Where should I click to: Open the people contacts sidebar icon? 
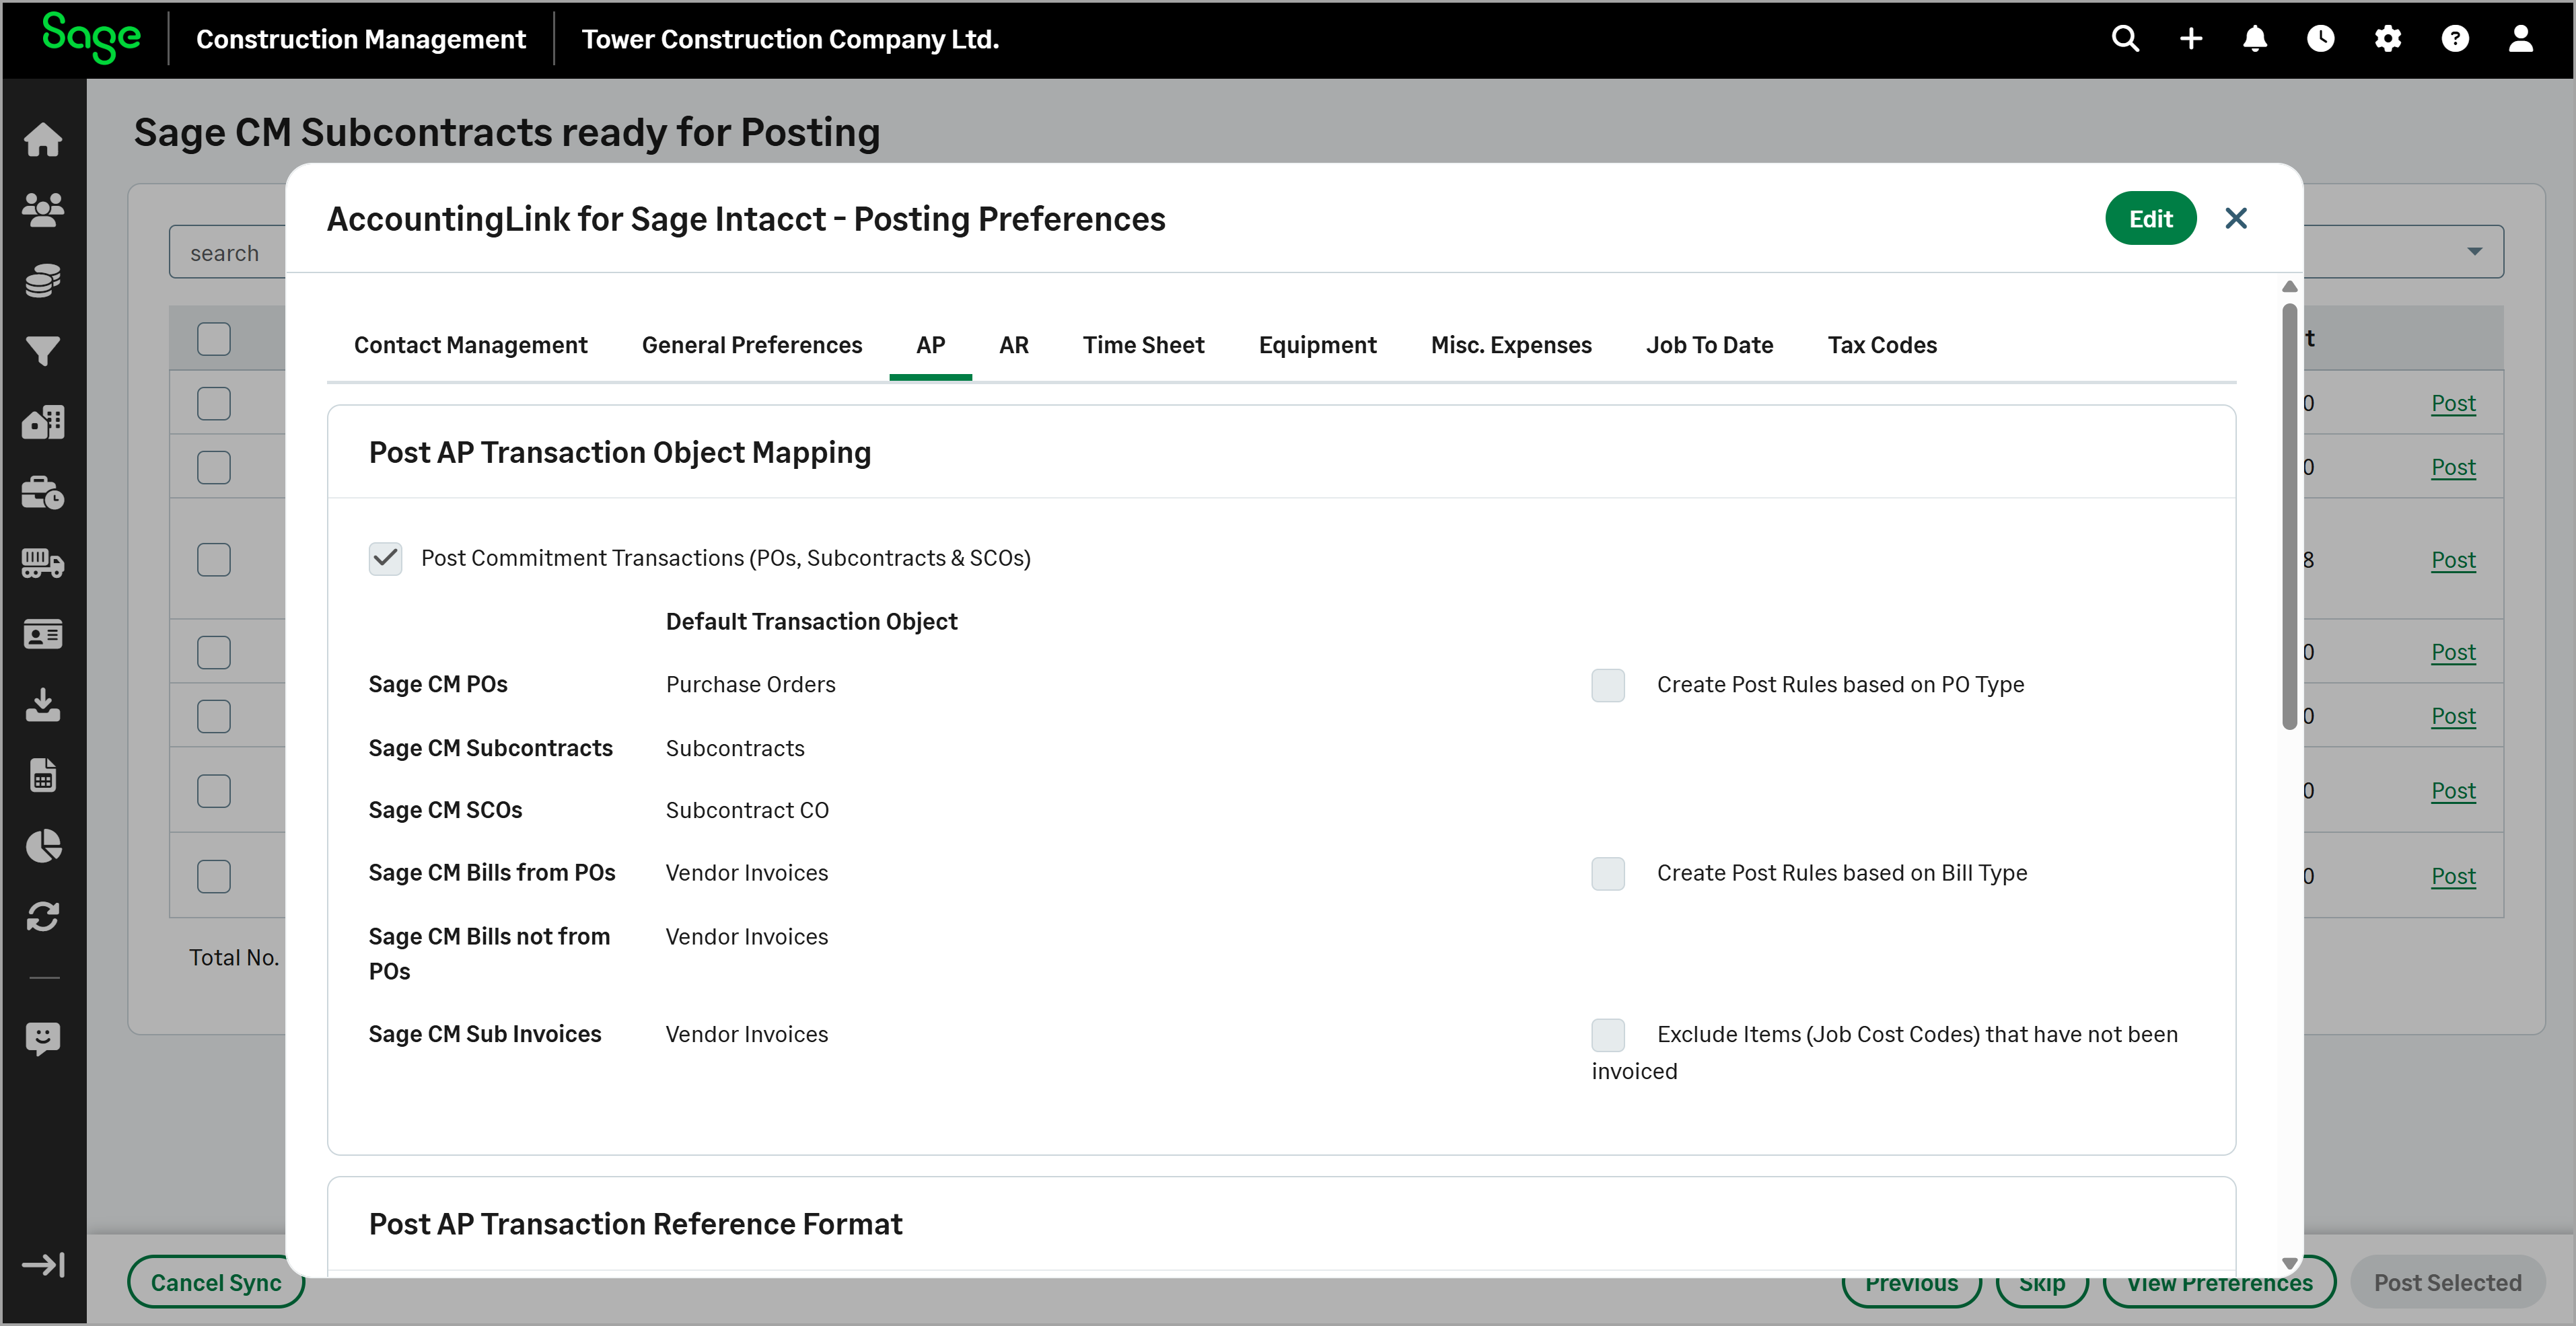tap(43, 209)
